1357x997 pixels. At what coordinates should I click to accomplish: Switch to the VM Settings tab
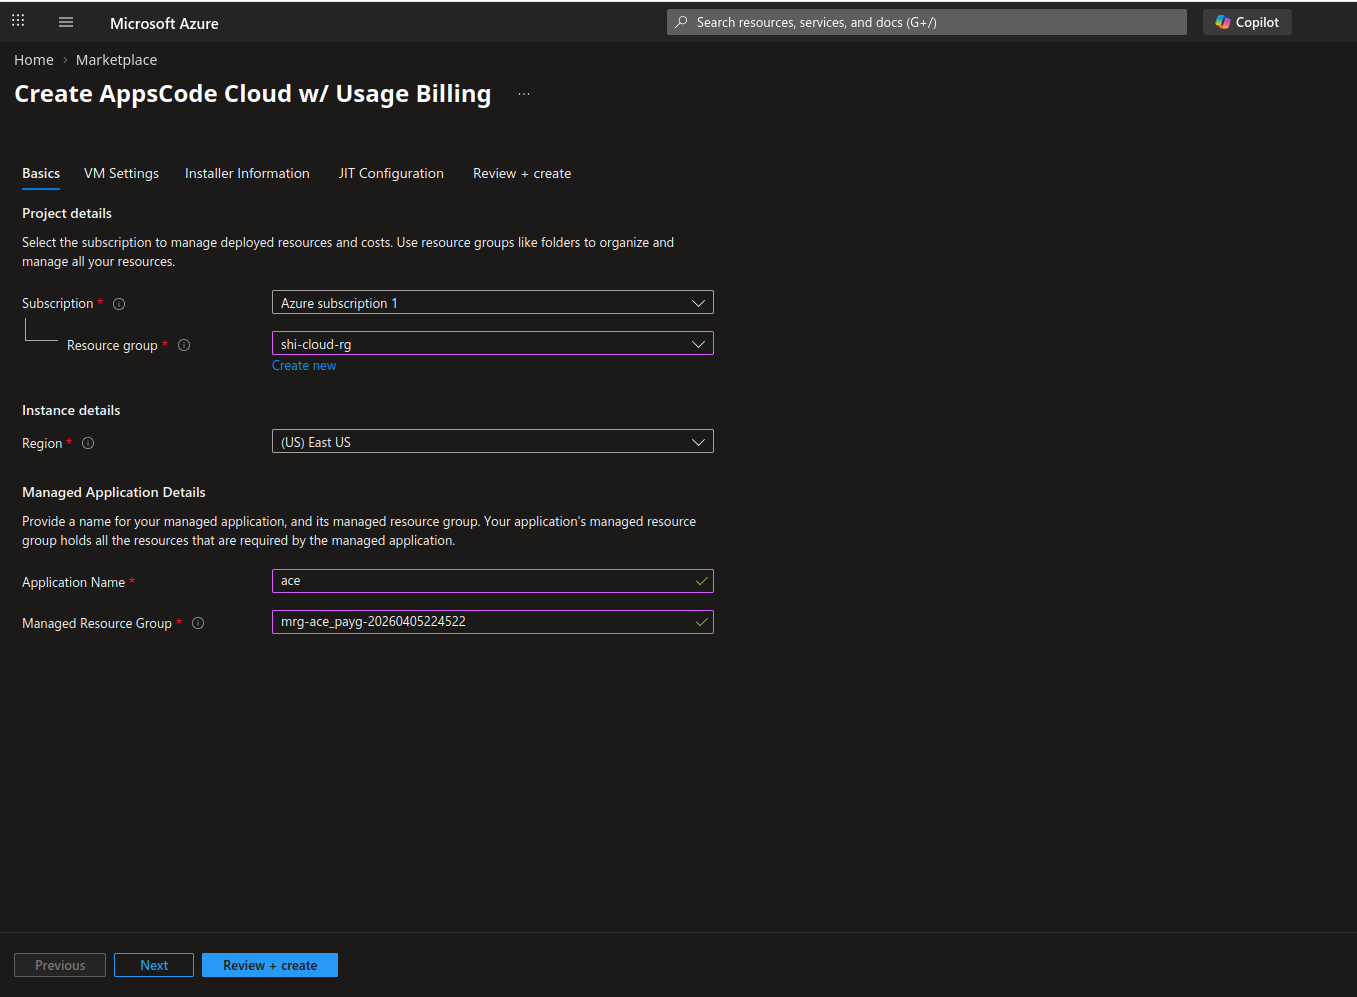121,173
